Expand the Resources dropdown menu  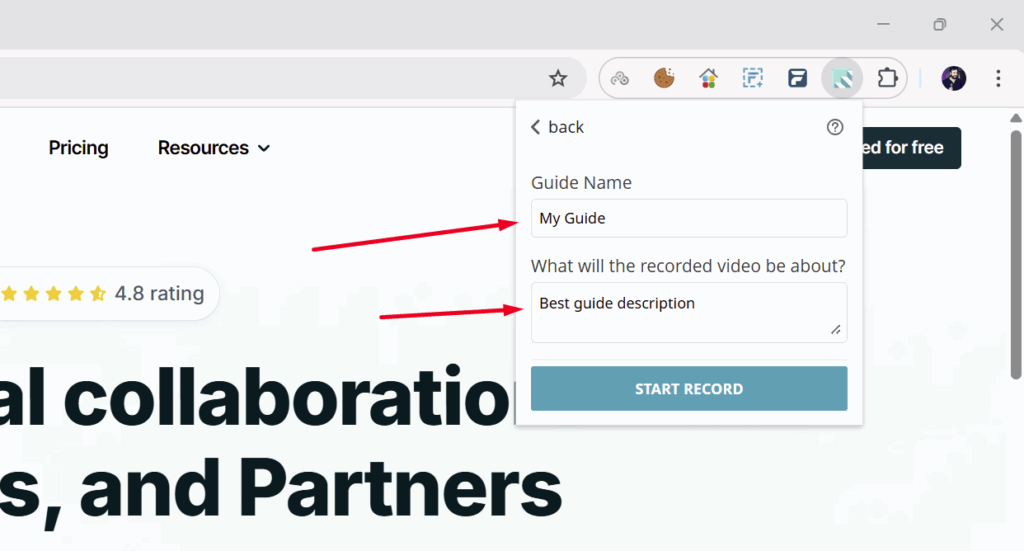(x=214, y=148)
